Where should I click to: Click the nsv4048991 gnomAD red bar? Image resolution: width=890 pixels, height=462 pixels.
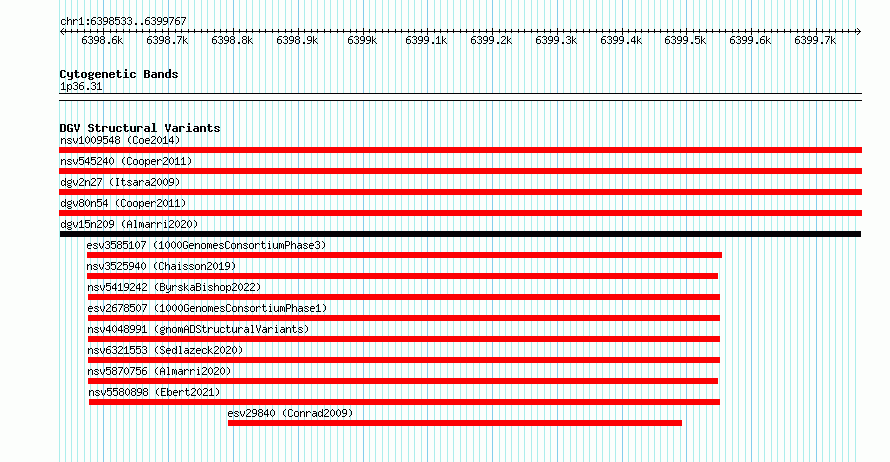point(404,339)
